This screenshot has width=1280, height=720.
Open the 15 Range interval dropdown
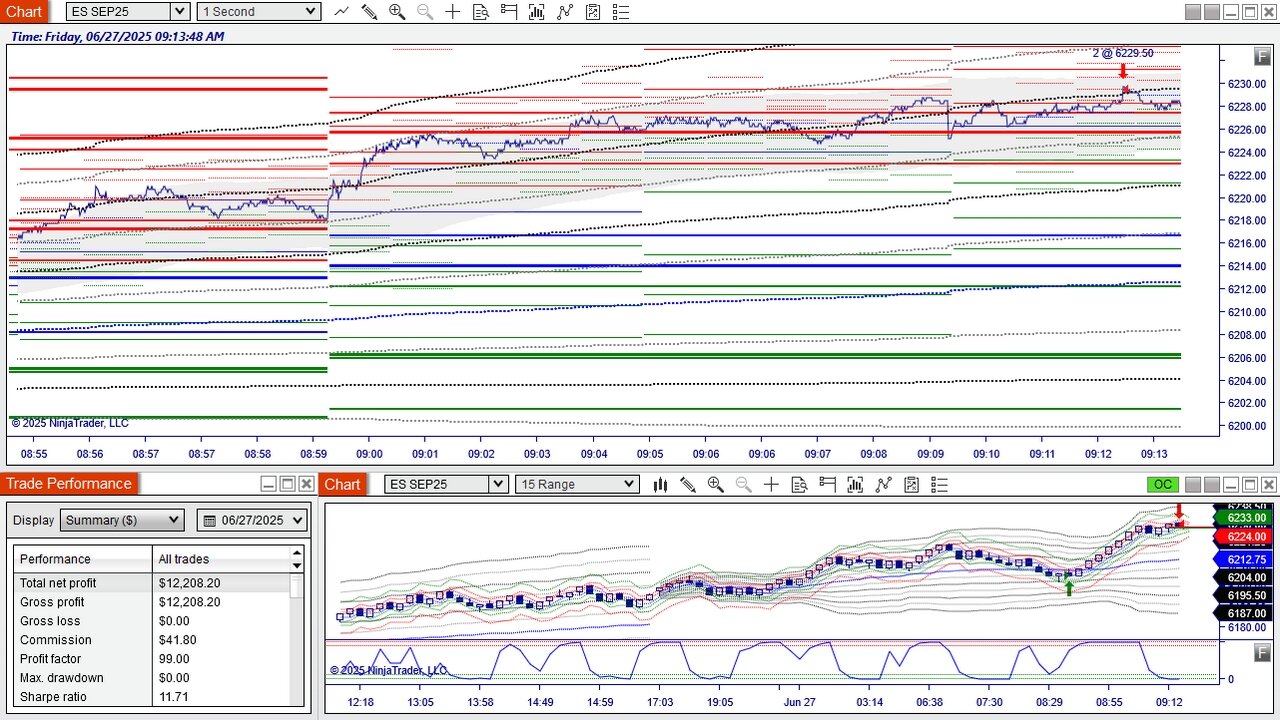[576, 484]
